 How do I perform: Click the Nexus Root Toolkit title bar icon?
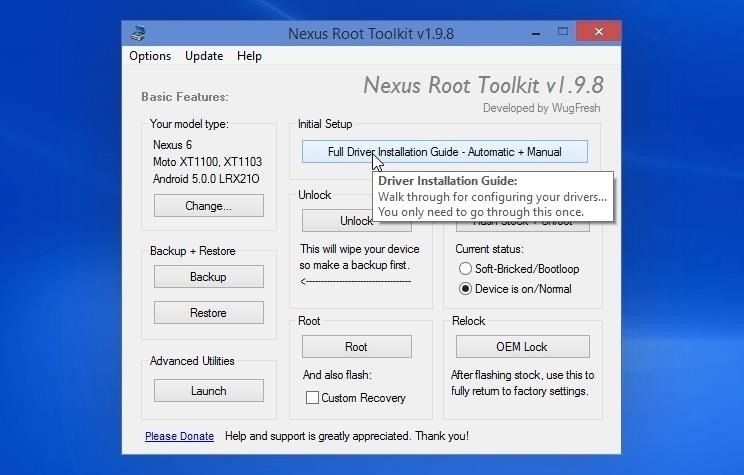(138, 34)
